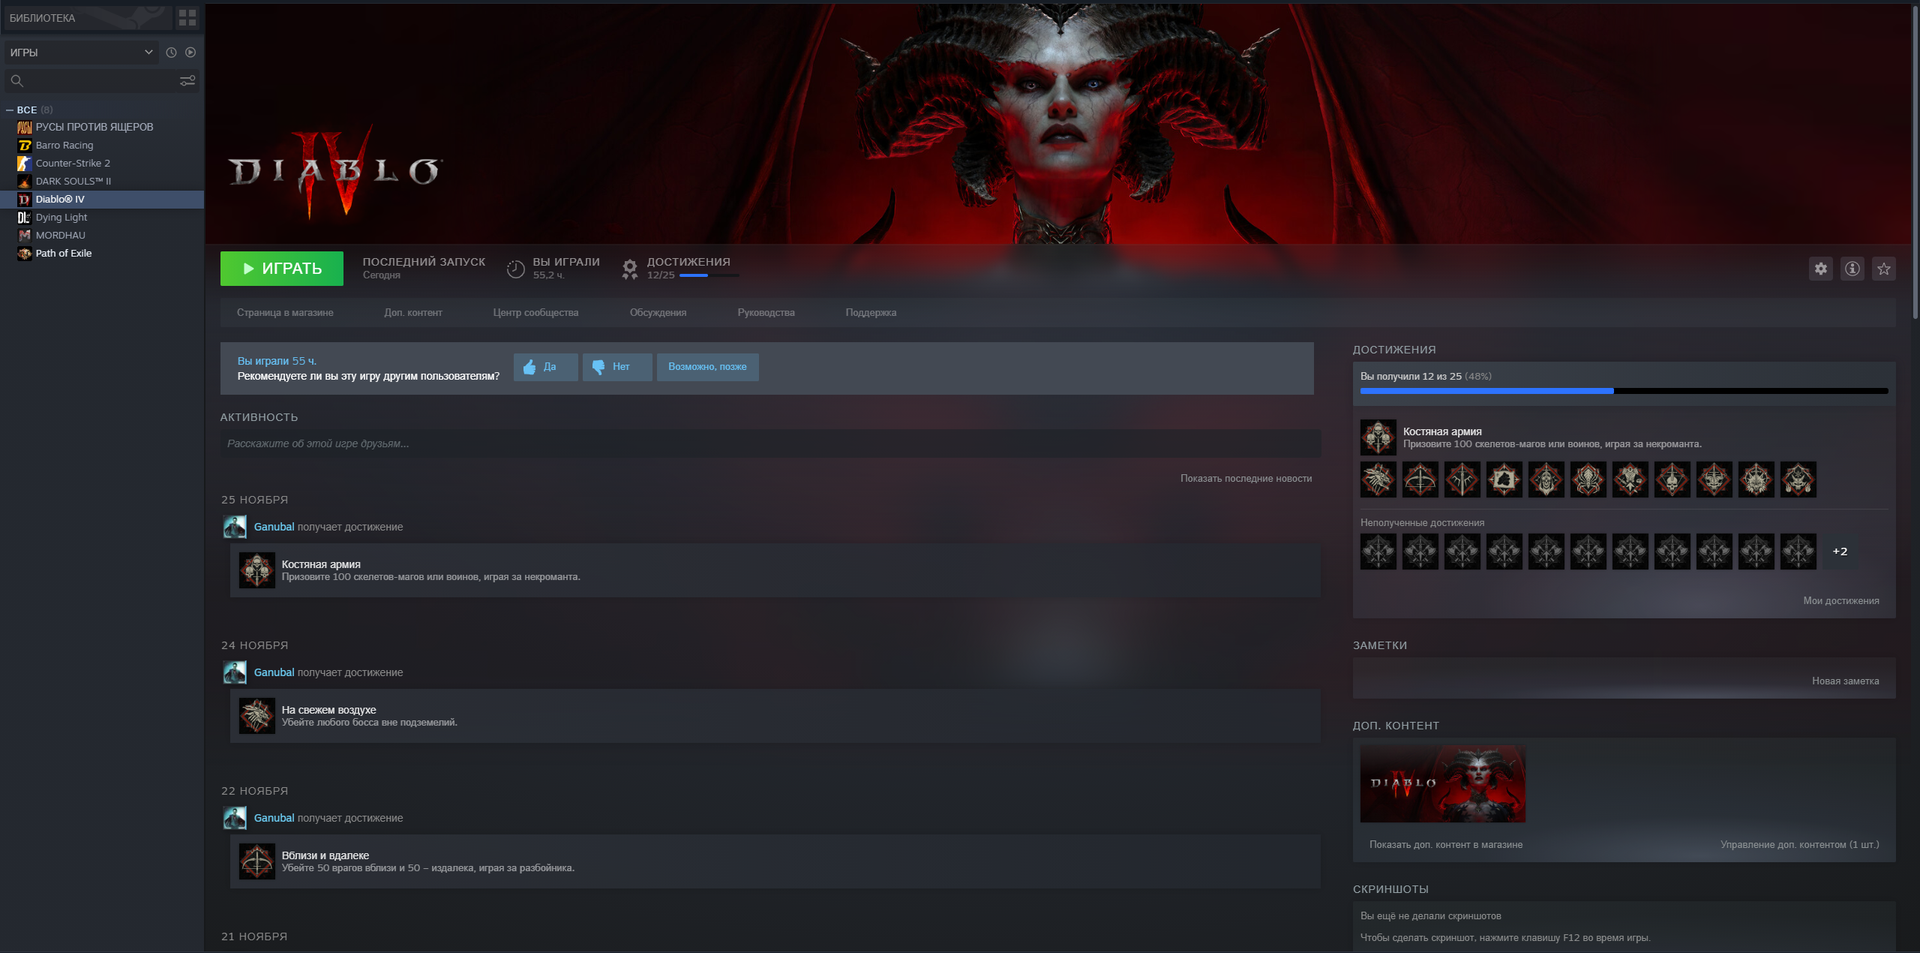The width and height of the screenshot is (1920, 953).
Task: Click small achievements progress bar under 12/25
Action: click(x=708, y=275)
